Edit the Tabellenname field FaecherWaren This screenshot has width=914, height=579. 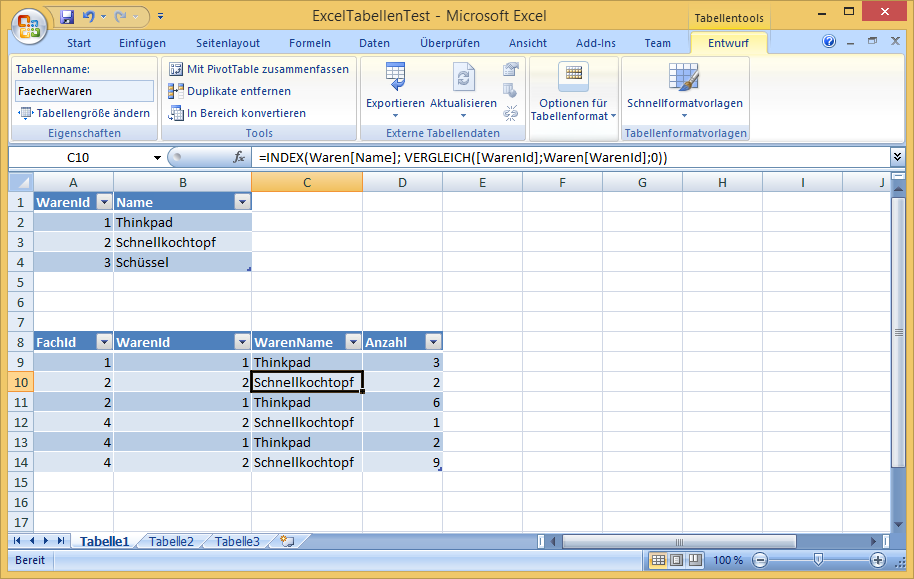[x=84, y=91]
